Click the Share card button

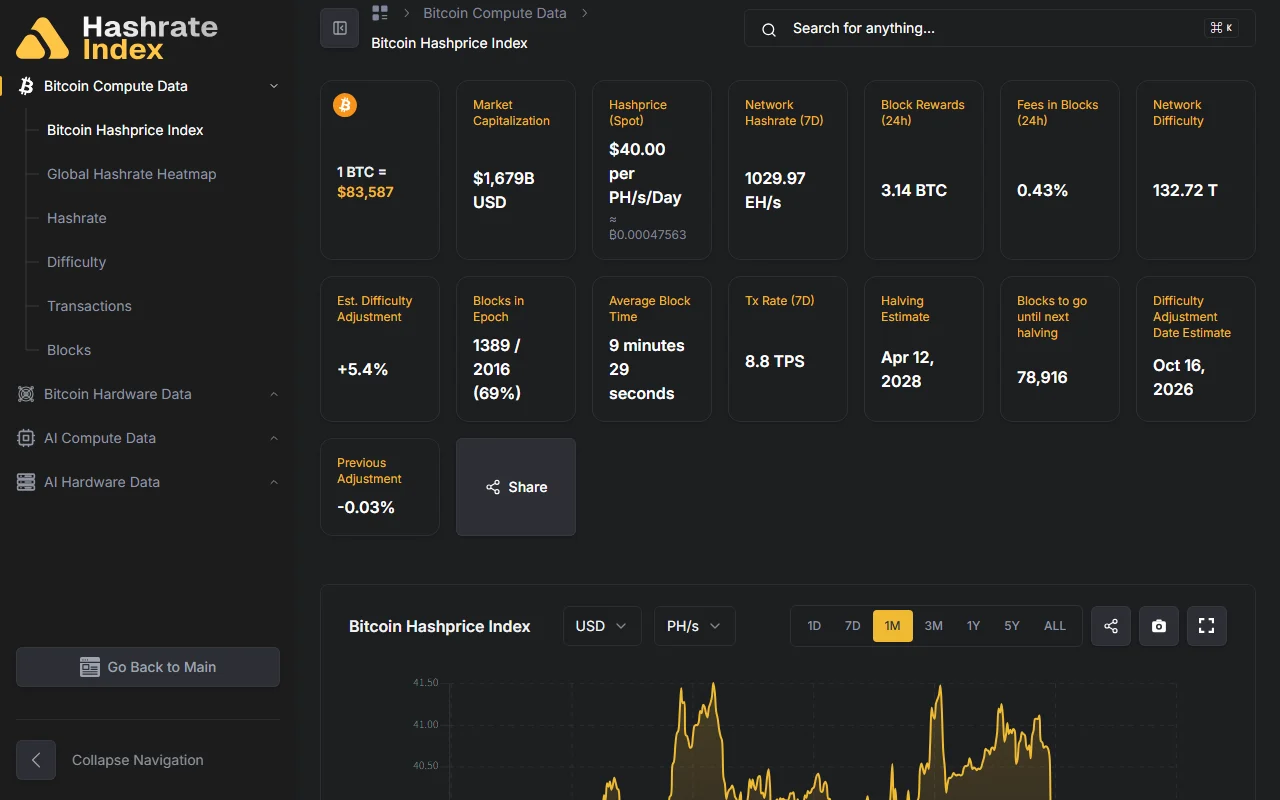click(x=516, y=487)
